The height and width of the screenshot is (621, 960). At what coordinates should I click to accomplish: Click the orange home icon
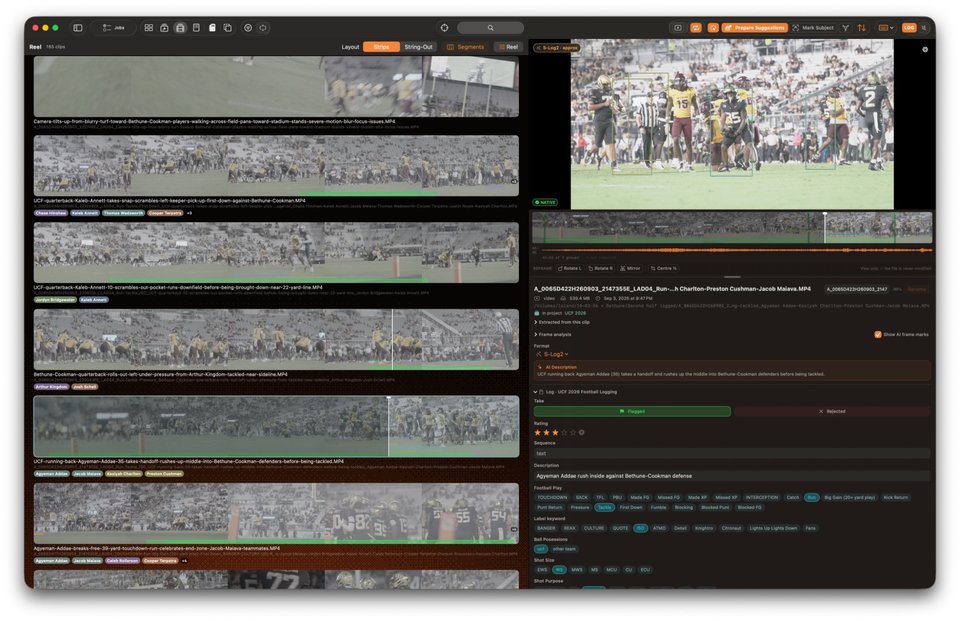click(713, 28)
